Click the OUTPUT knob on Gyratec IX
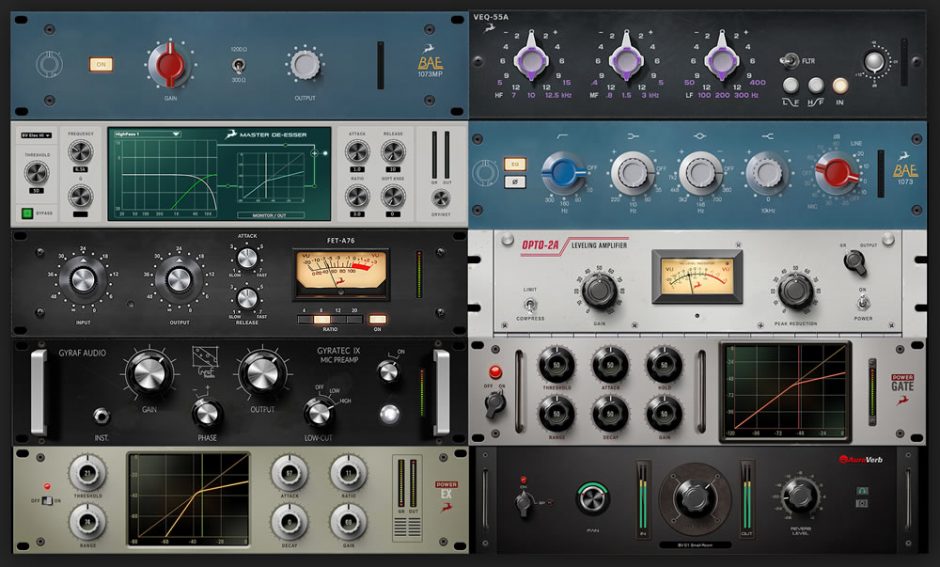The width and height of the screenshot is (940, 567). 263,373
